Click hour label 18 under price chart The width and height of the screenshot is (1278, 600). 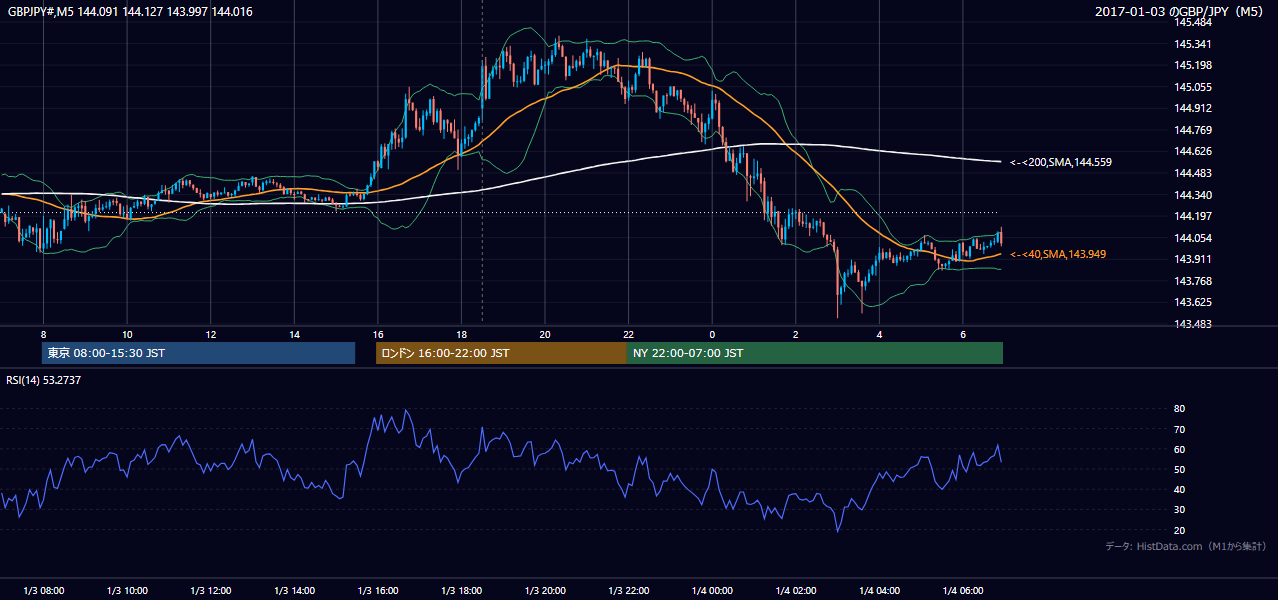[461, 334]
